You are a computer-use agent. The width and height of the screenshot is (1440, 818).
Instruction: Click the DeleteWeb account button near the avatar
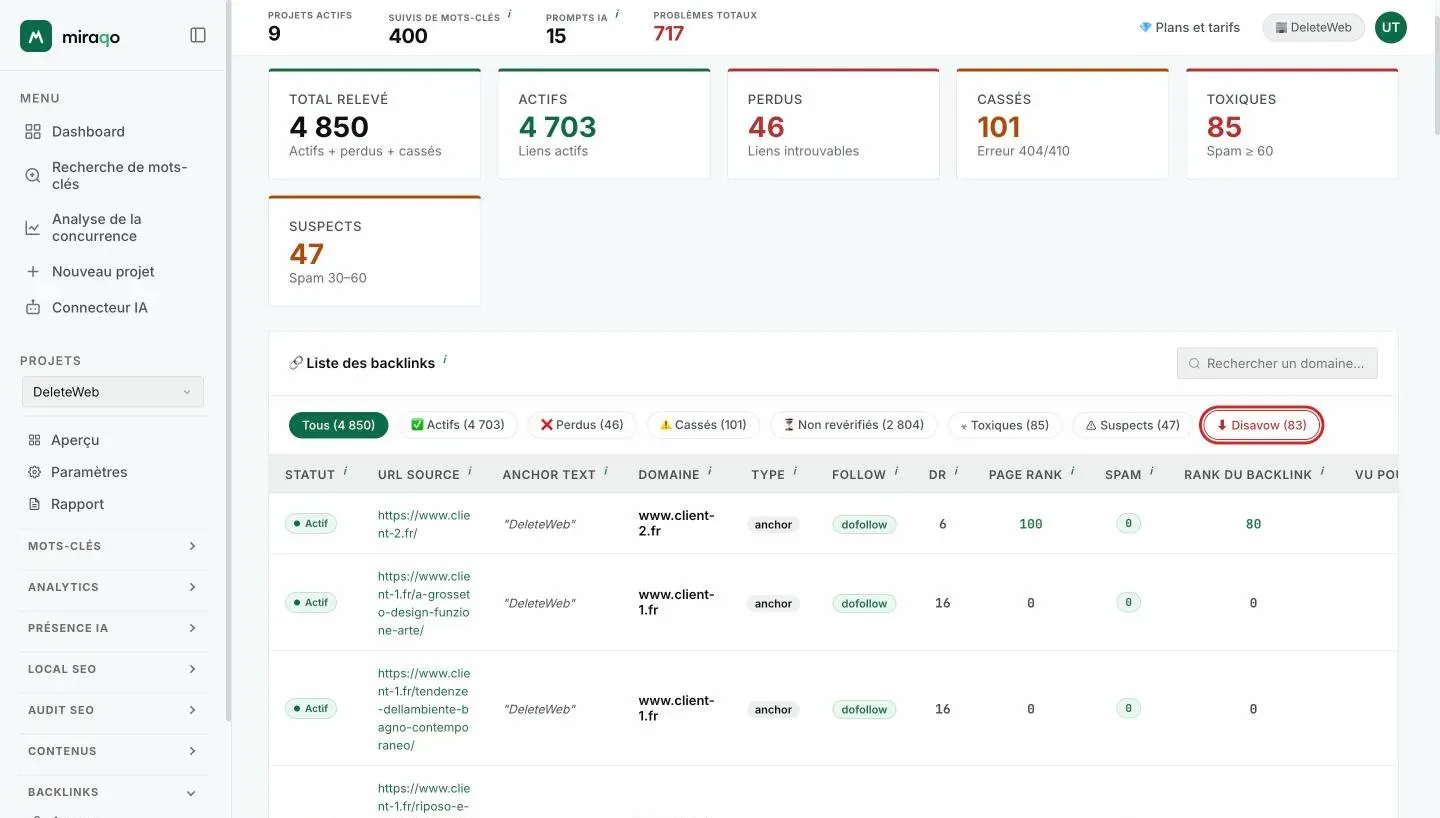[1313, 28]
